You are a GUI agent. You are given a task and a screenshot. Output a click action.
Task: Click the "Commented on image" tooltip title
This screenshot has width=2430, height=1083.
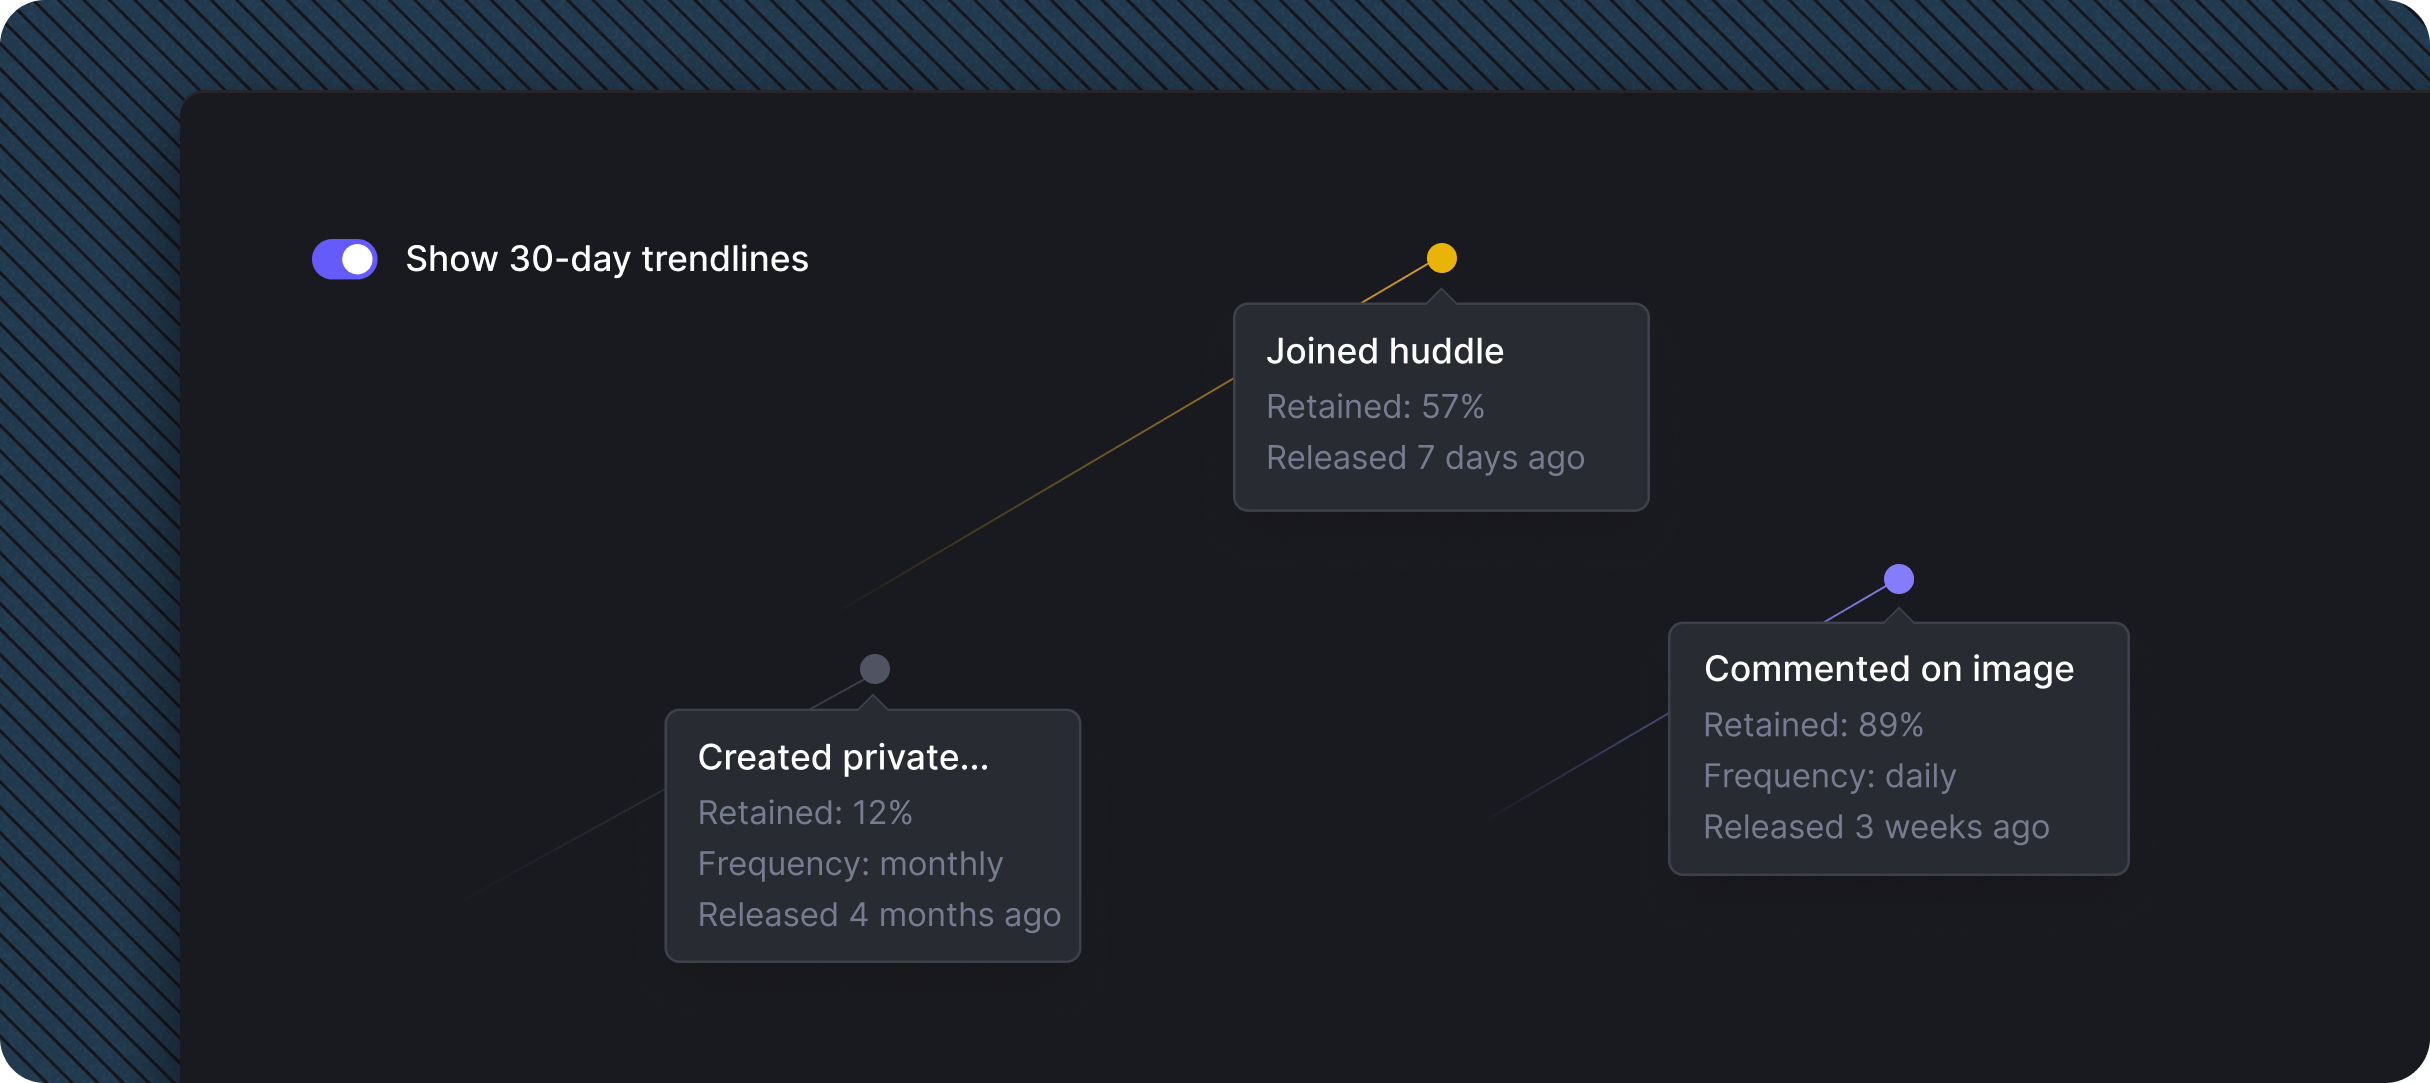point(1888,668)
